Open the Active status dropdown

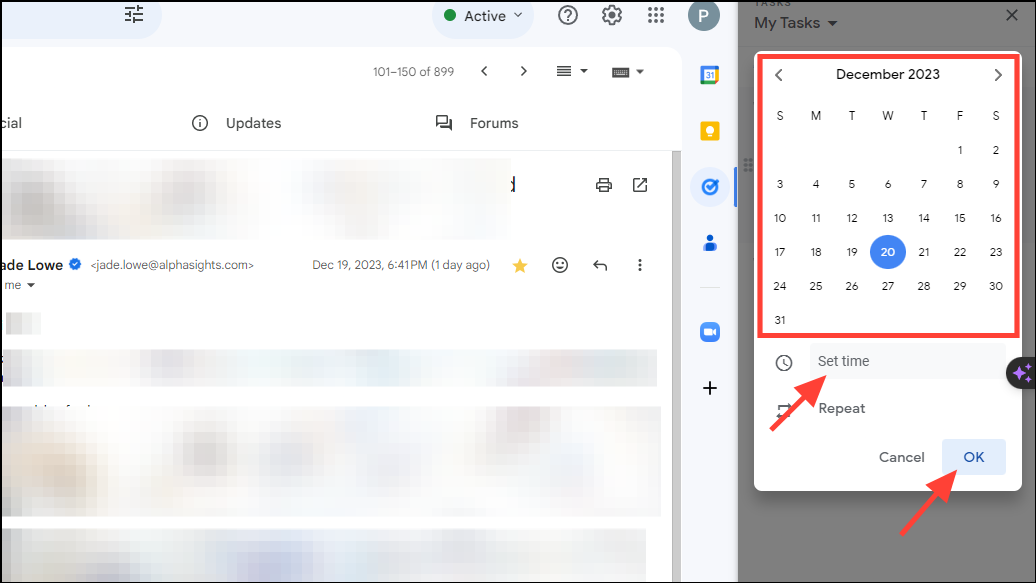point(483,15)
